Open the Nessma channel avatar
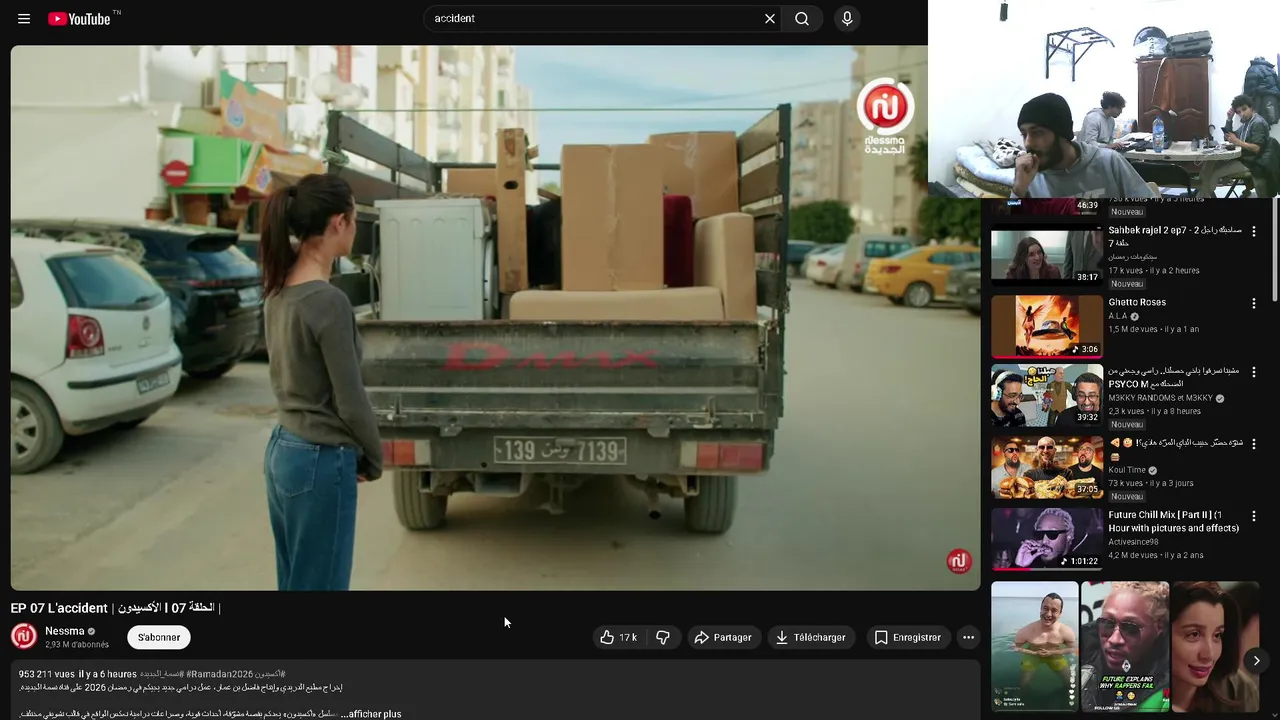Screen dimensions: 1280x720 [x=24, y=636]
